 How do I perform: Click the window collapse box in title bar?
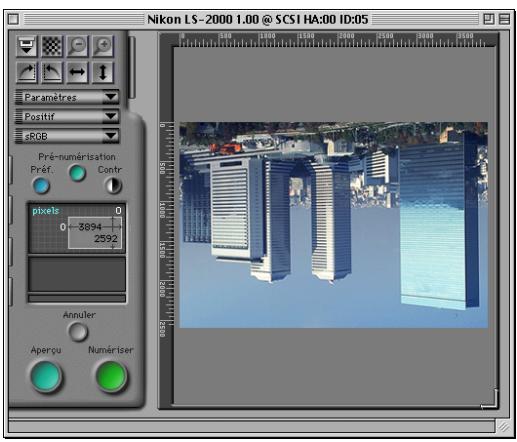(x=504, y=19)
